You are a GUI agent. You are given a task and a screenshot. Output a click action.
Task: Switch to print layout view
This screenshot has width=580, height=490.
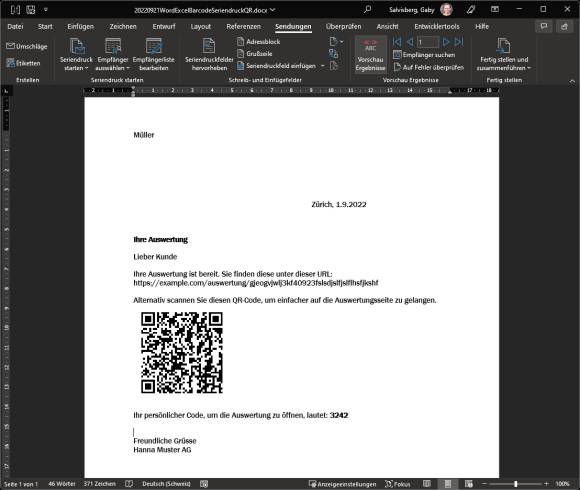click(x=448, y=484)
